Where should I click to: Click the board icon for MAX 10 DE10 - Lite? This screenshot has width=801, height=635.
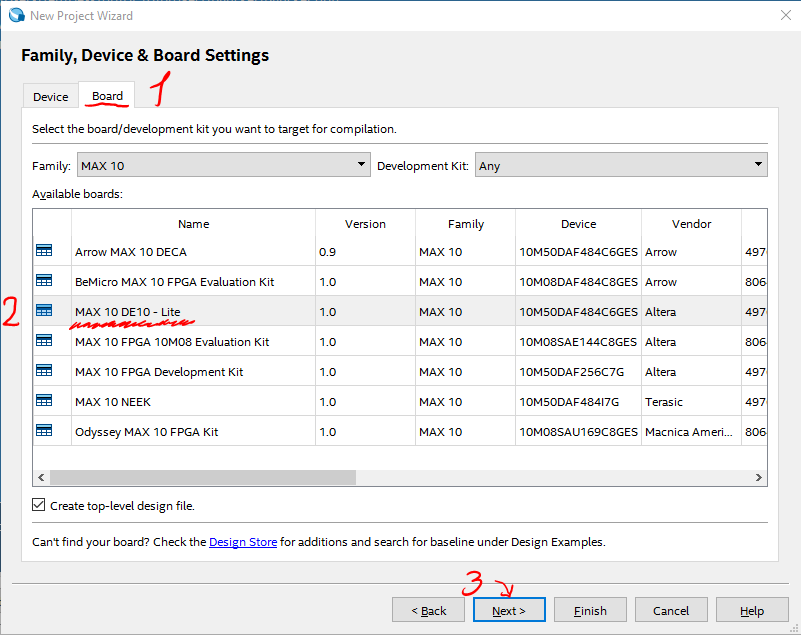click(x=44, y=311)
